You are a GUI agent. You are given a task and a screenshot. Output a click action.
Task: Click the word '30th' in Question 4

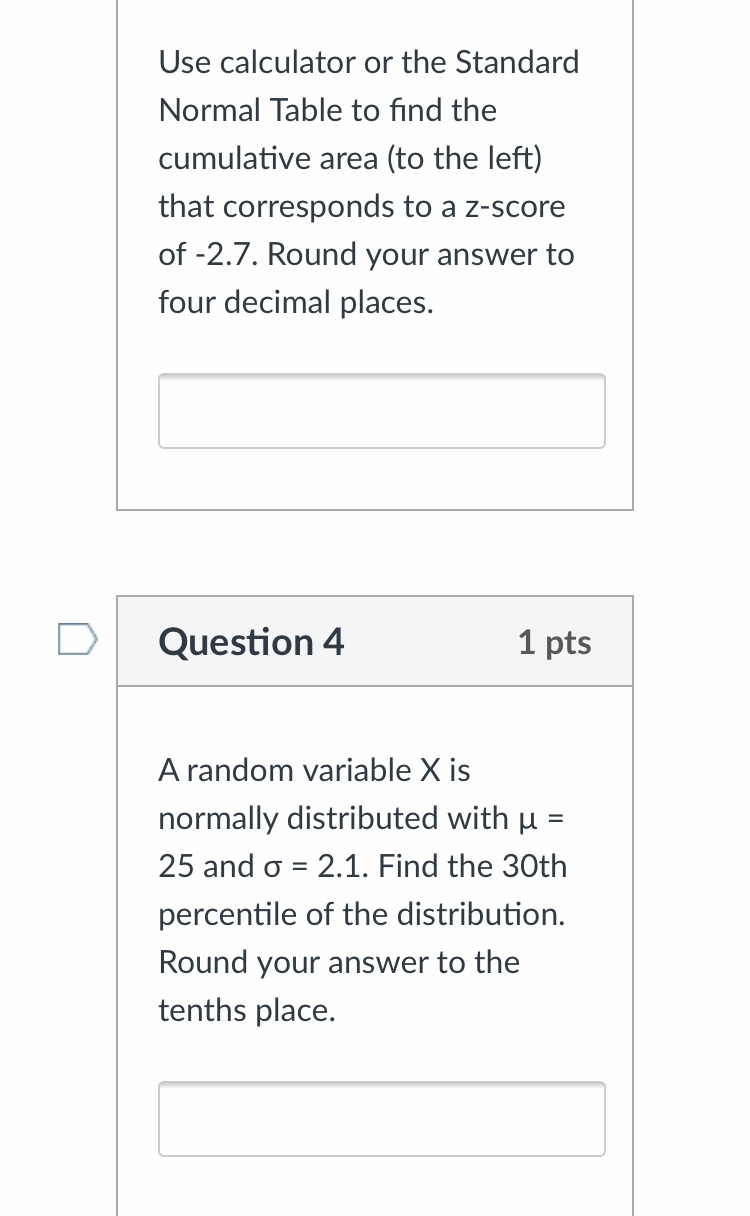pyautogui.click(x=533, y=866)
